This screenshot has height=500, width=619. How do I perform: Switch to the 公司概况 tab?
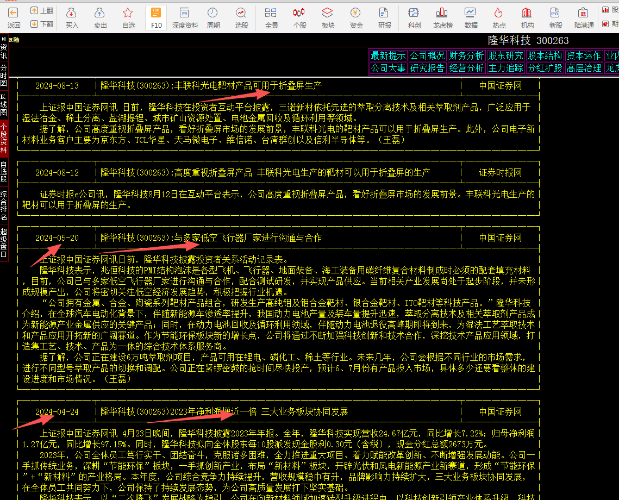[x=427, y=56]
